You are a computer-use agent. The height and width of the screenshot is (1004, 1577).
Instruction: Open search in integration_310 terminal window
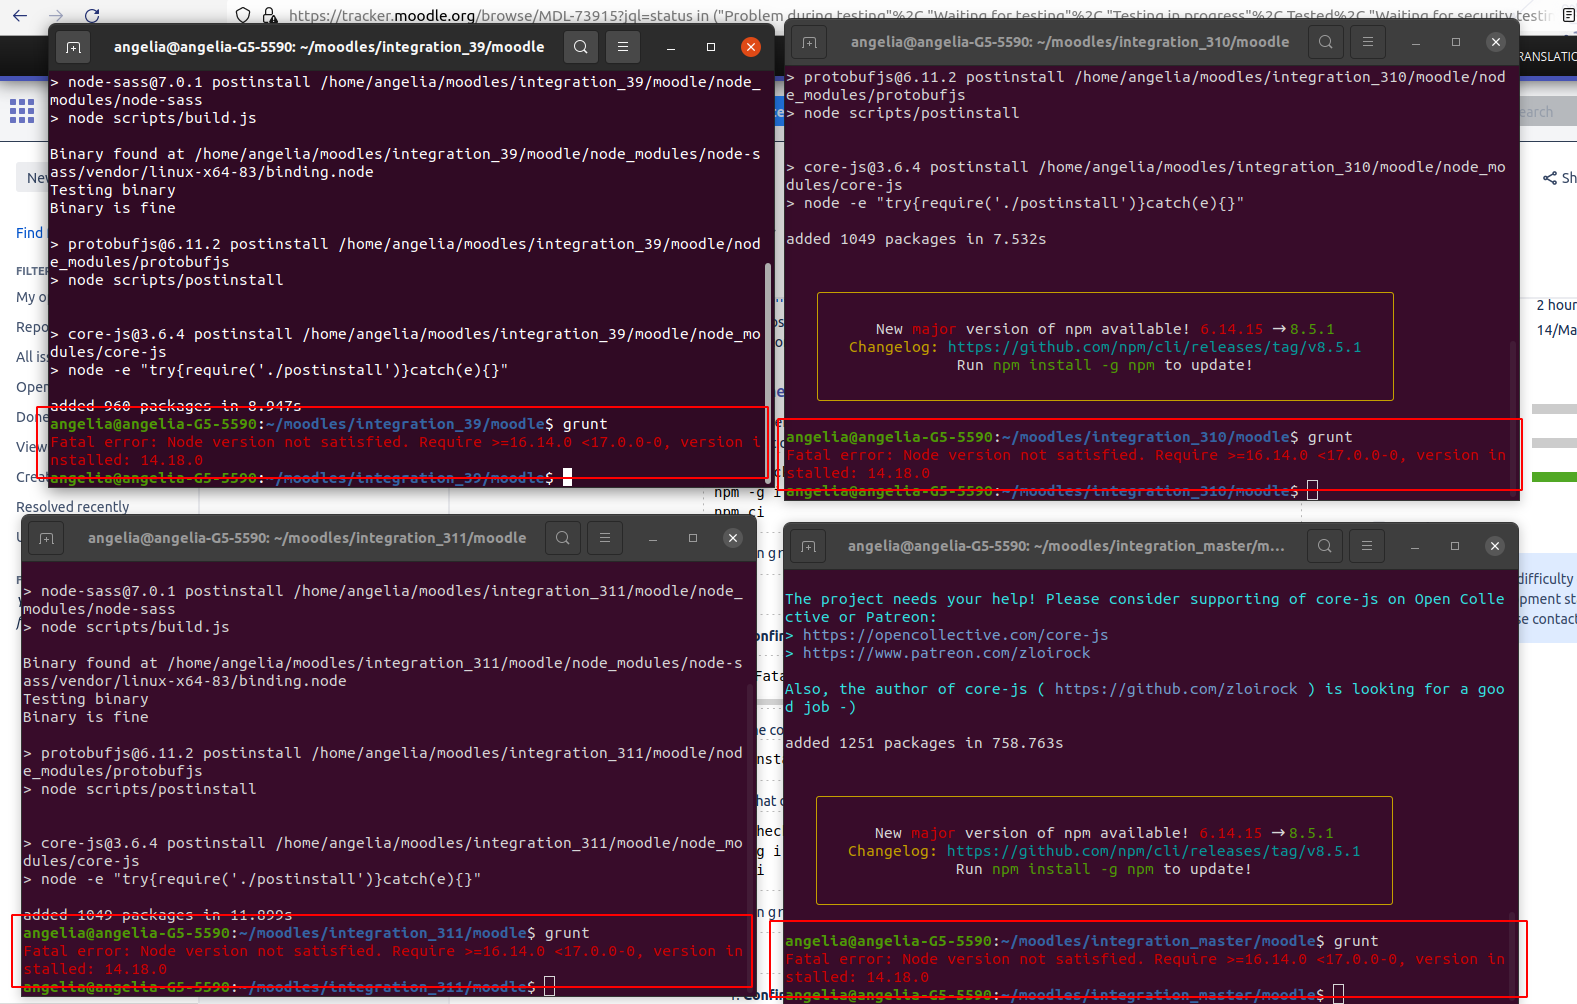[1326, 42]
